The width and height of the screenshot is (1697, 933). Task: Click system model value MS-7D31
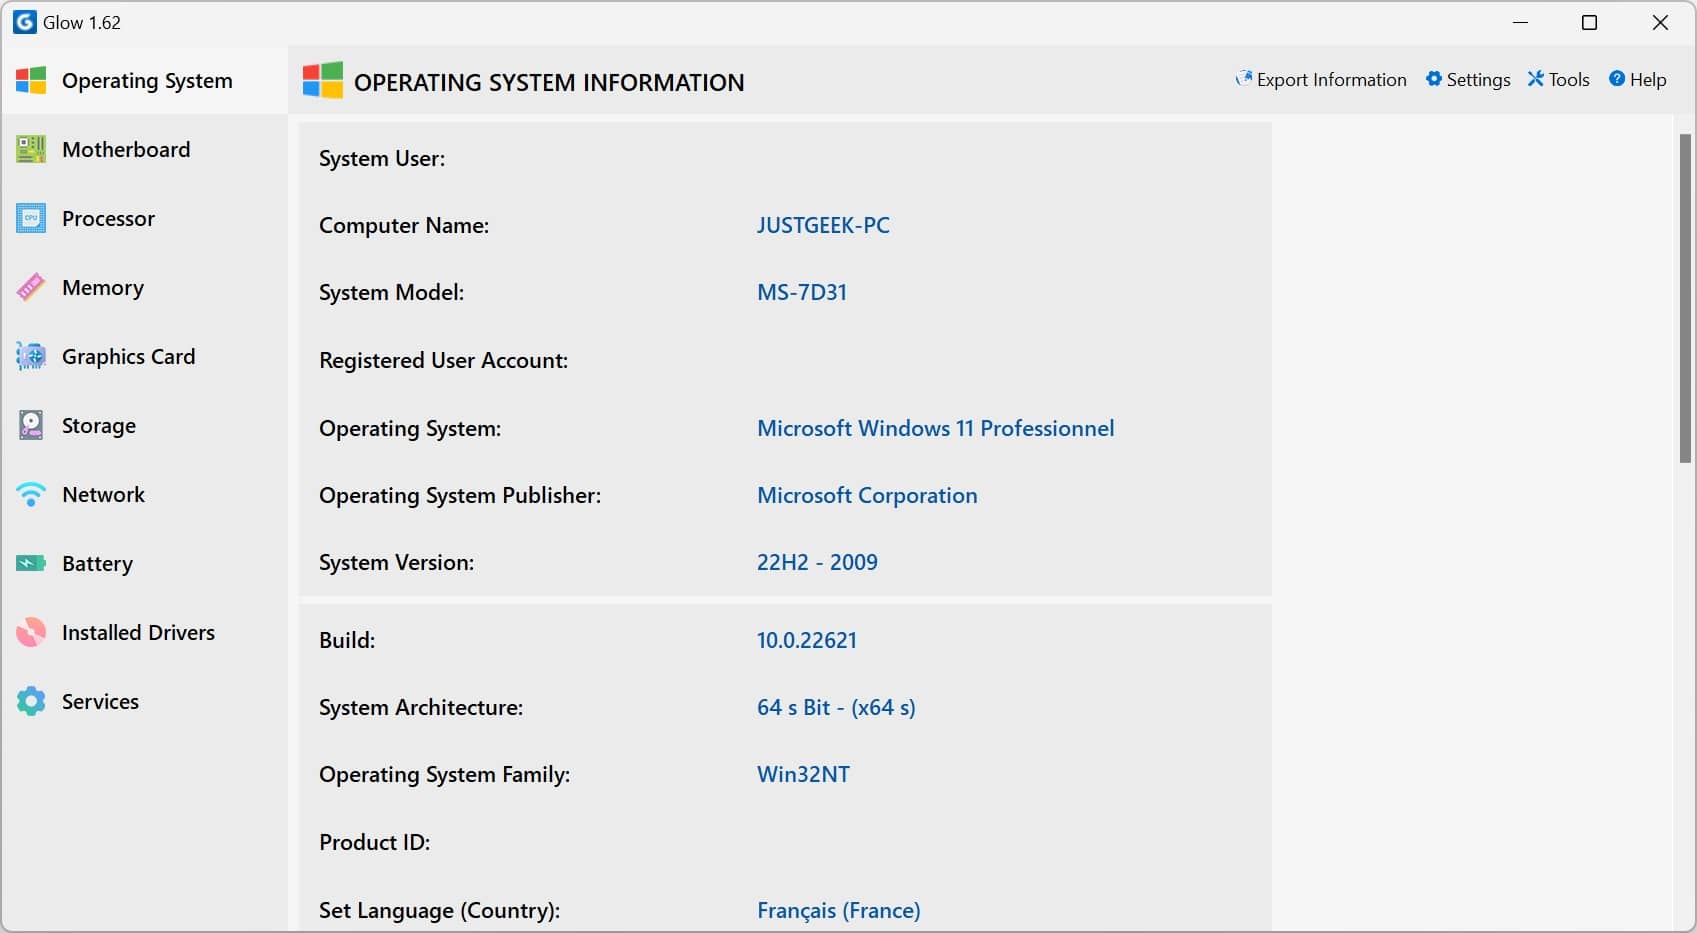(x=802, y=292)
